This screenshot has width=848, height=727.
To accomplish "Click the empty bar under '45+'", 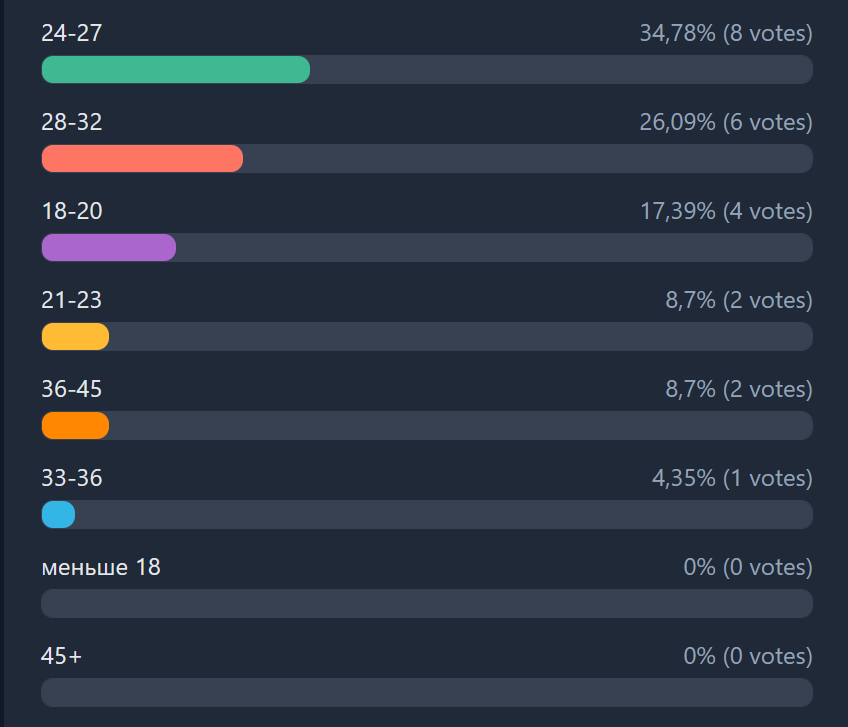I will tap(426, 693).
